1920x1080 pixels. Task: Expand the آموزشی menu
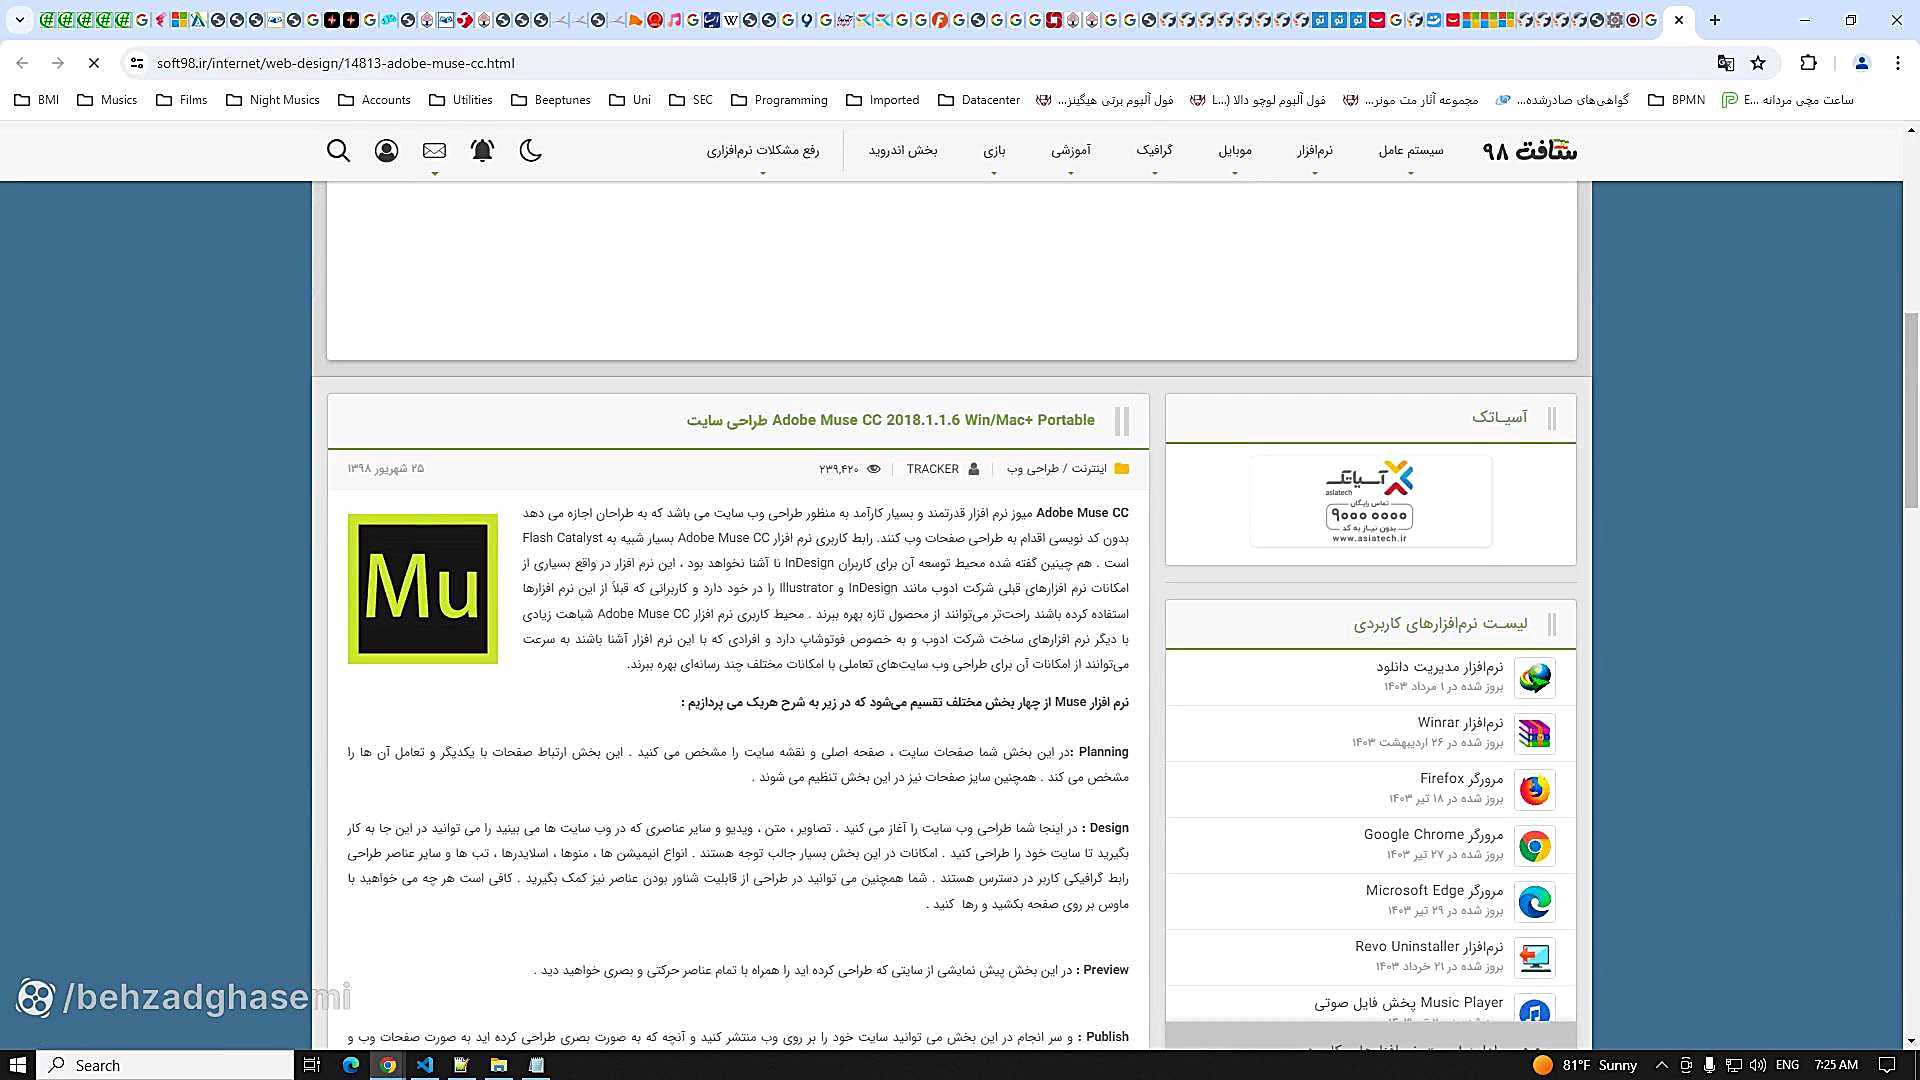click(x=1071, y=151)
